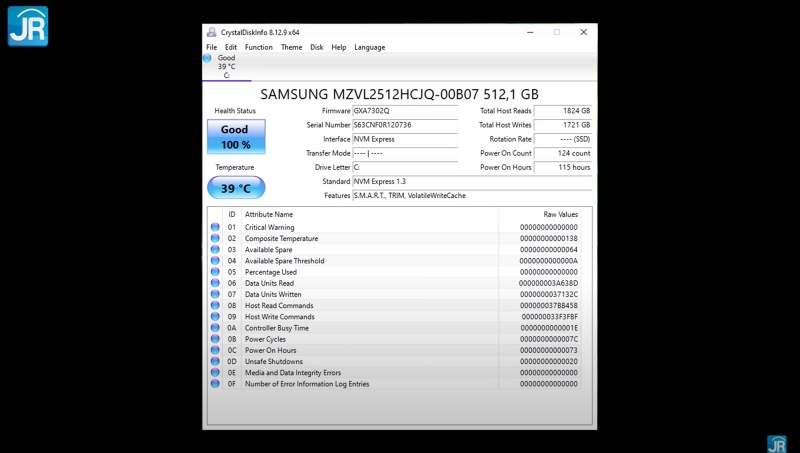Click the 39 °C temperature button

[x=236, y=188]
